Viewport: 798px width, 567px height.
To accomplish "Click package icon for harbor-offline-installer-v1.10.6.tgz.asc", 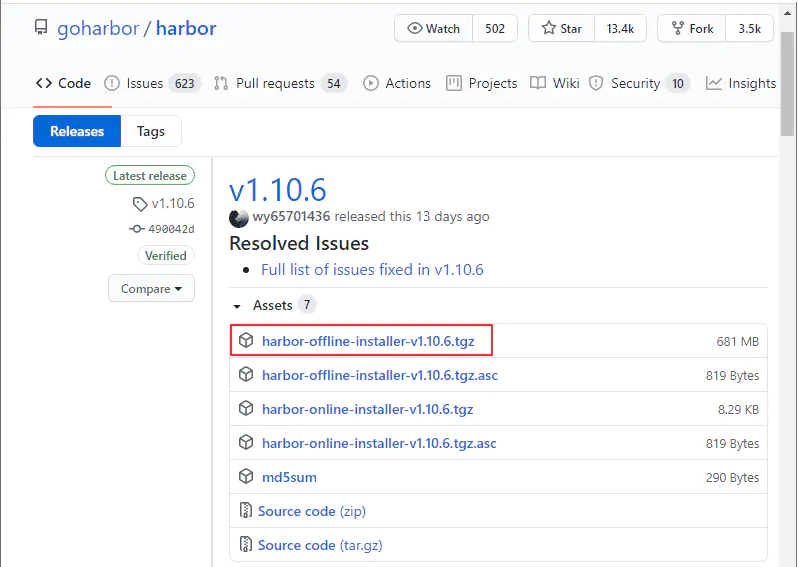I will [x=246, y=374].
